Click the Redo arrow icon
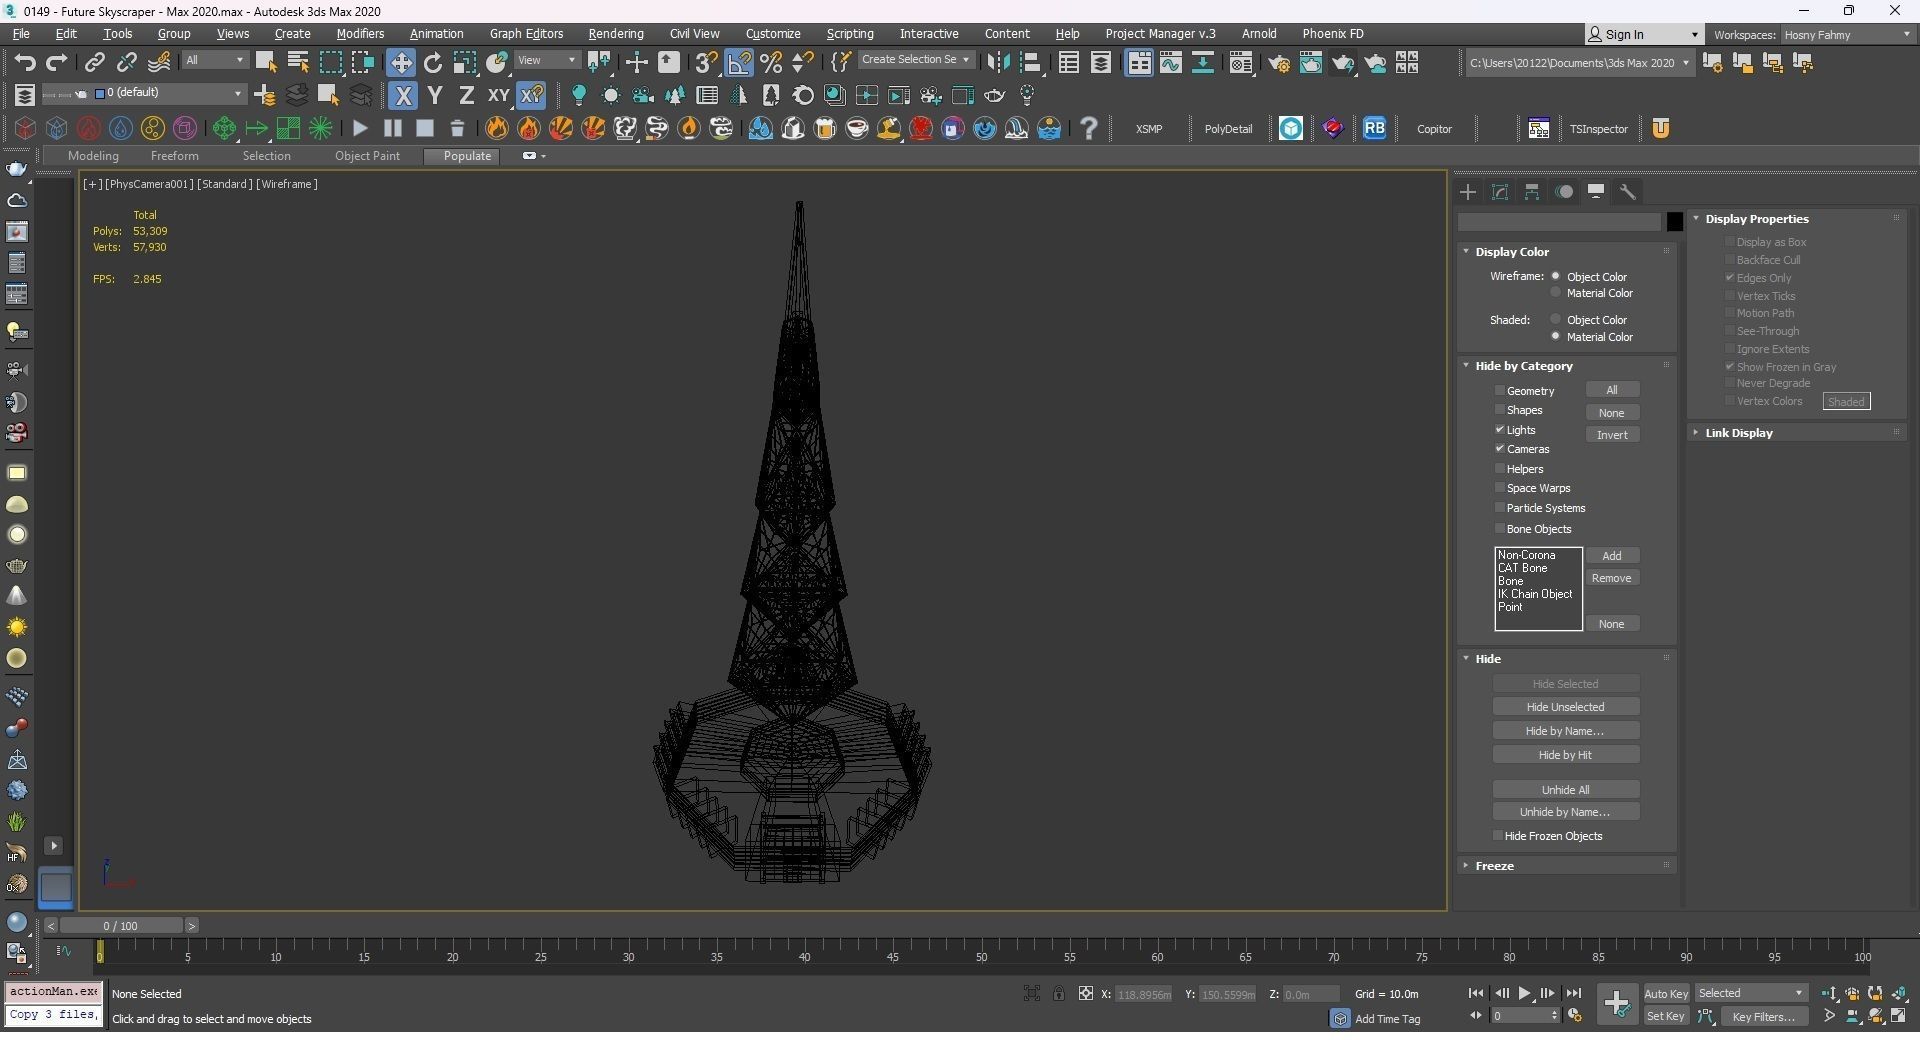This screenshot has width=1920, height=1040. 57,62
